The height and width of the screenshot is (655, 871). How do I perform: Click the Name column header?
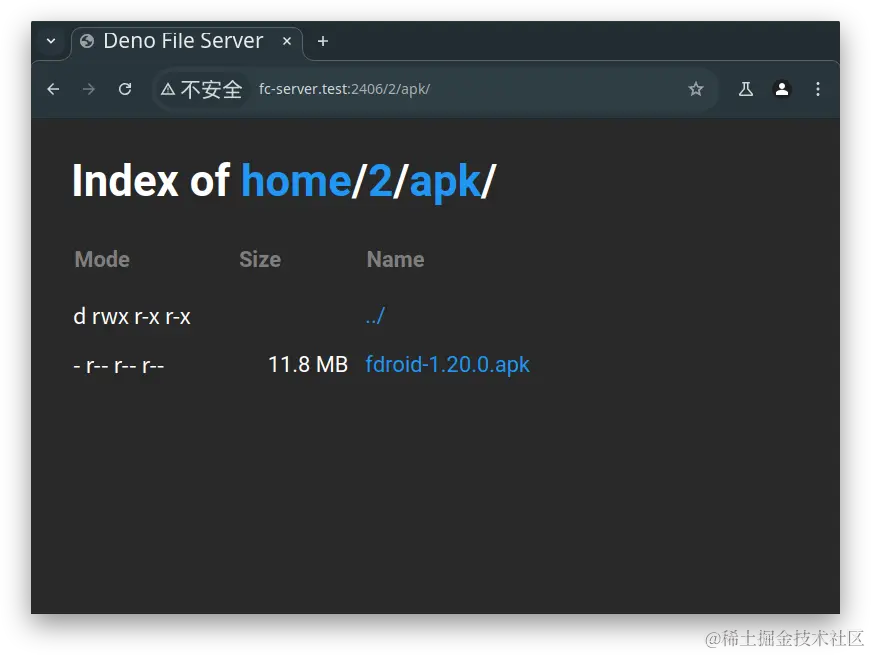pyautogui.click(x=396, y=259)
